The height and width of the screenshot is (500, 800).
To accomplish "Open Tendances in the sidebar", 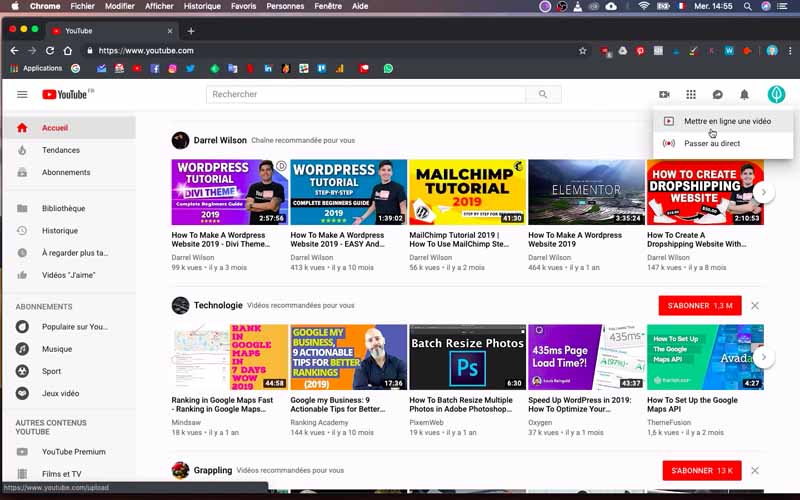I will (69, 150).
